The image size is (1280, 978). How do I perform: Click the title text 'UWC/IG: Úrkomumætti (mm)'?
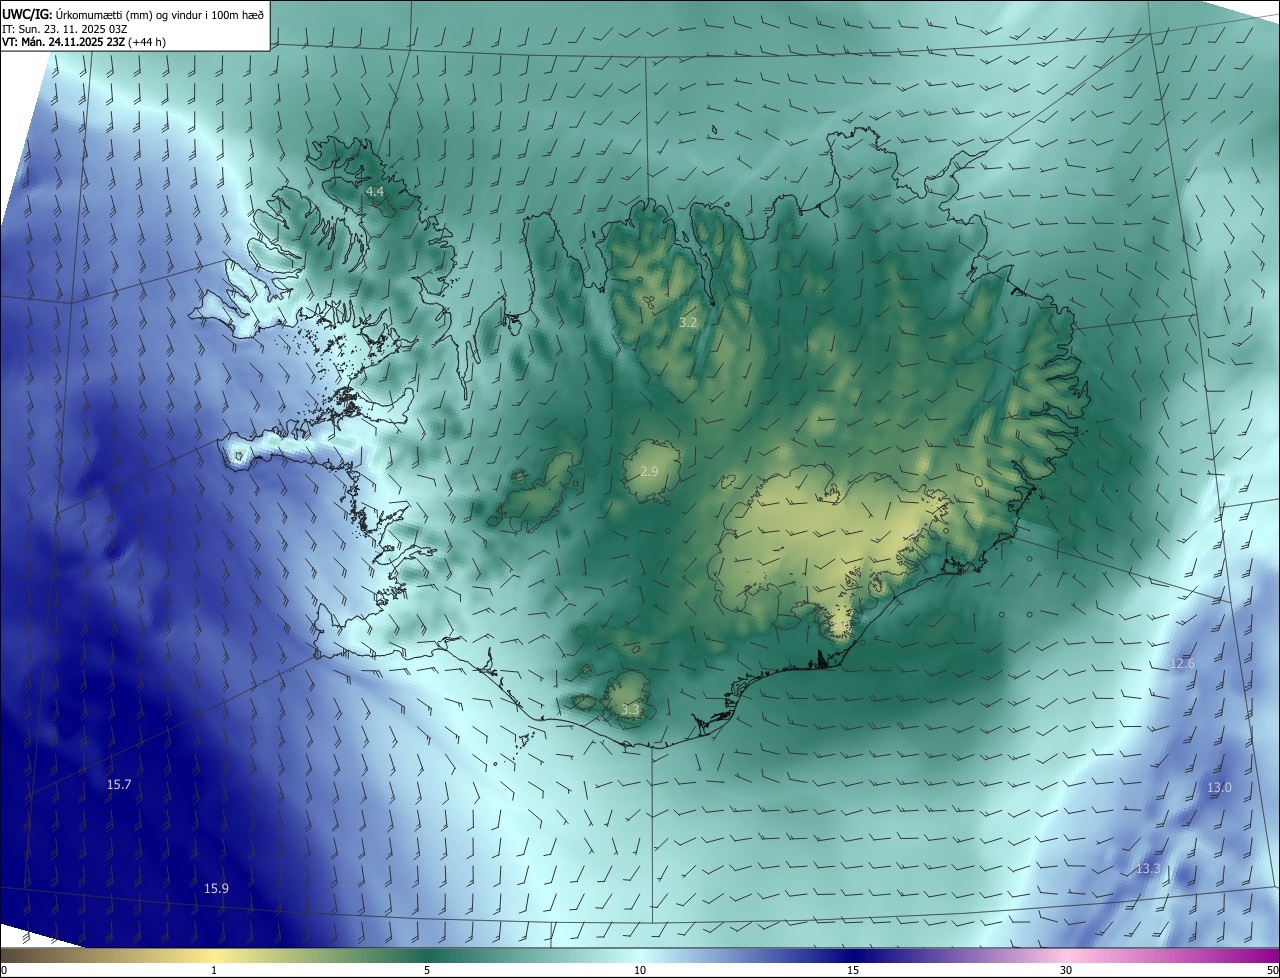76,13
